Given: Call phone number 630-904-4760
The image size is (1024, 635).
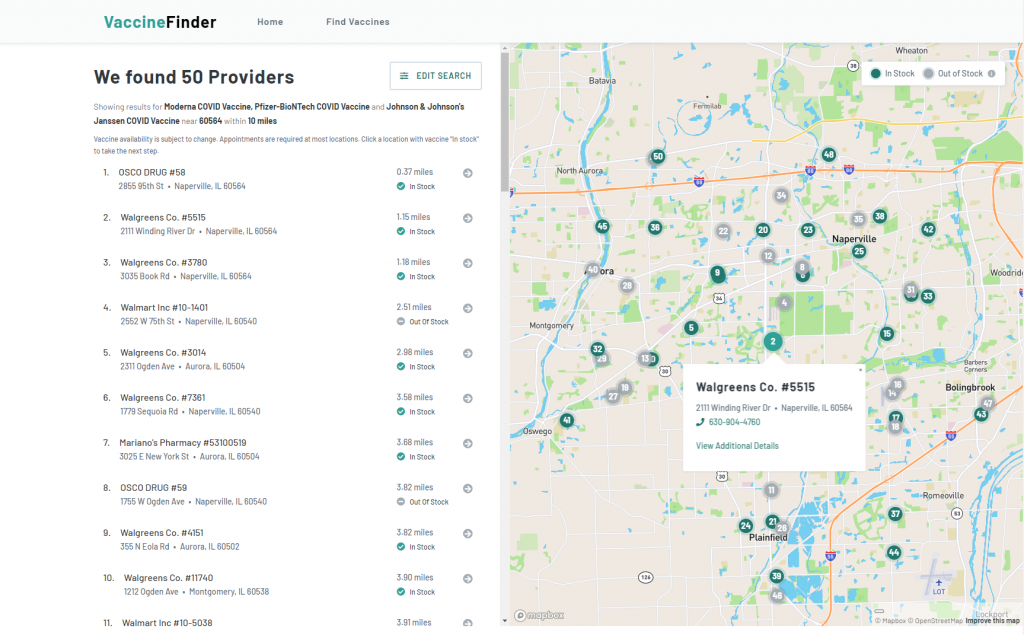Looking at the screenshot, I should [734, 422].
